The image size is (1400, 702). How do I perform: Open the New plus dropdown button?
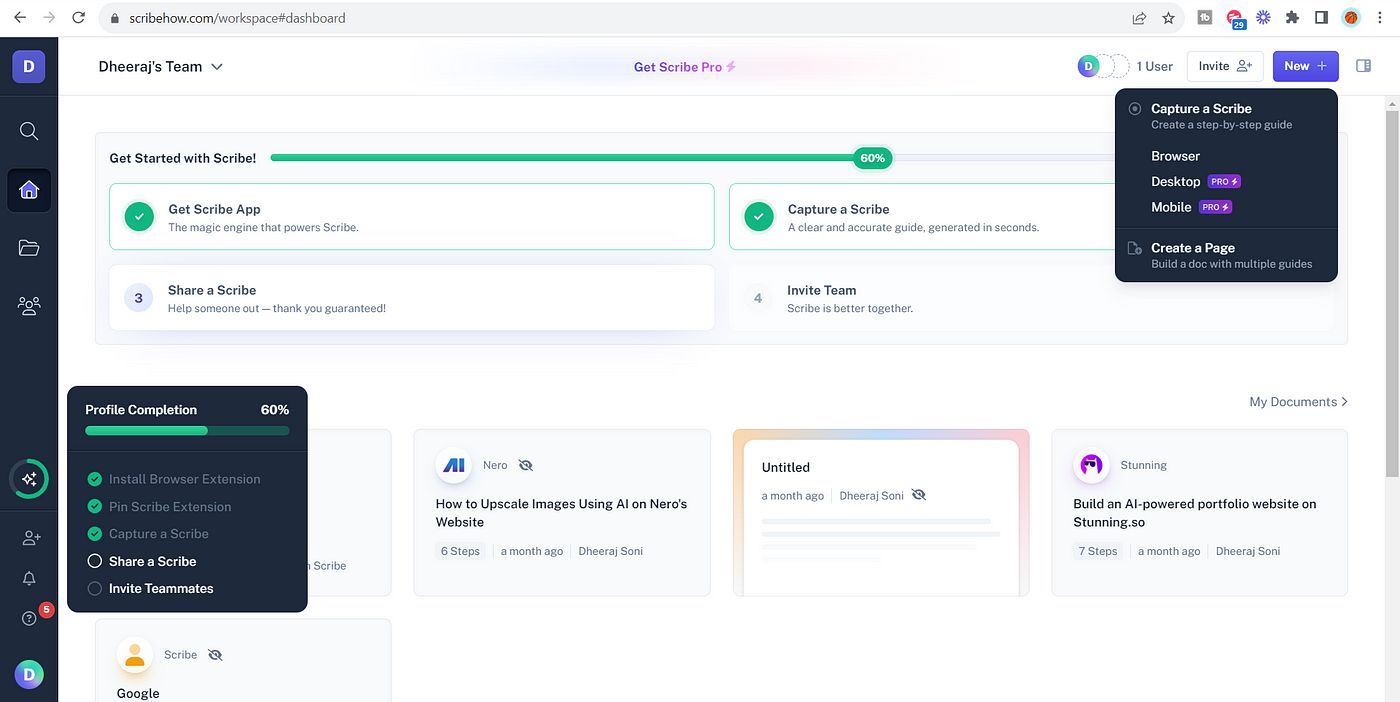tap(1305, 66)
